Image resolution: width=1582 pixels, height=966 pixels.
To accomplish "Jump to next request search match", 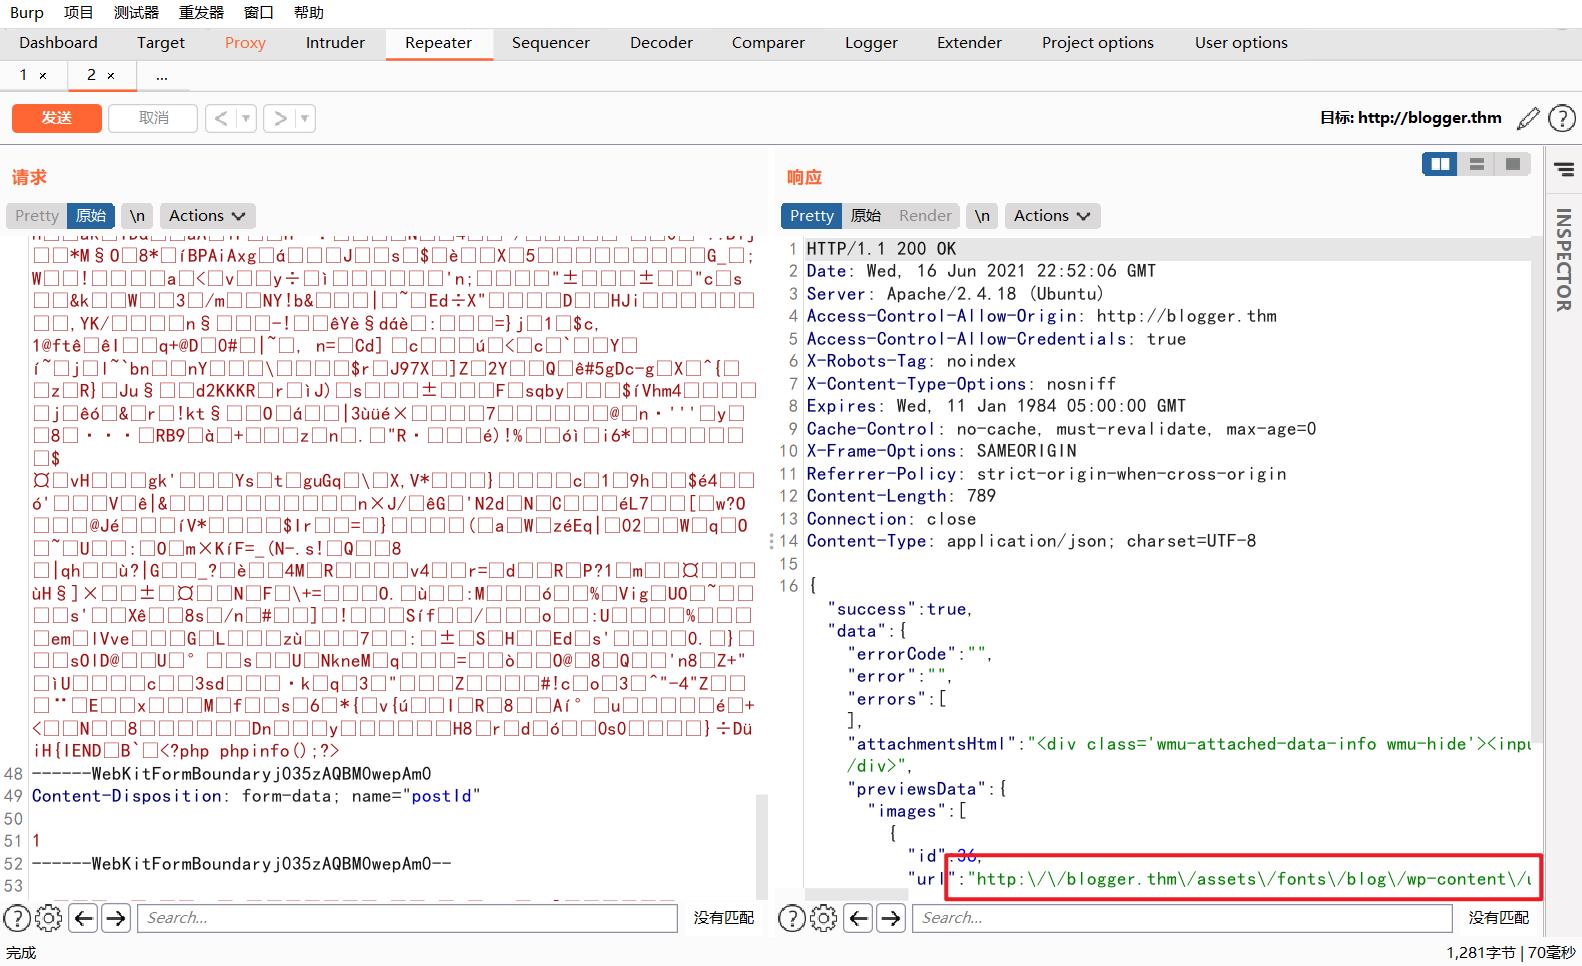I will click(x=116, y=918).
